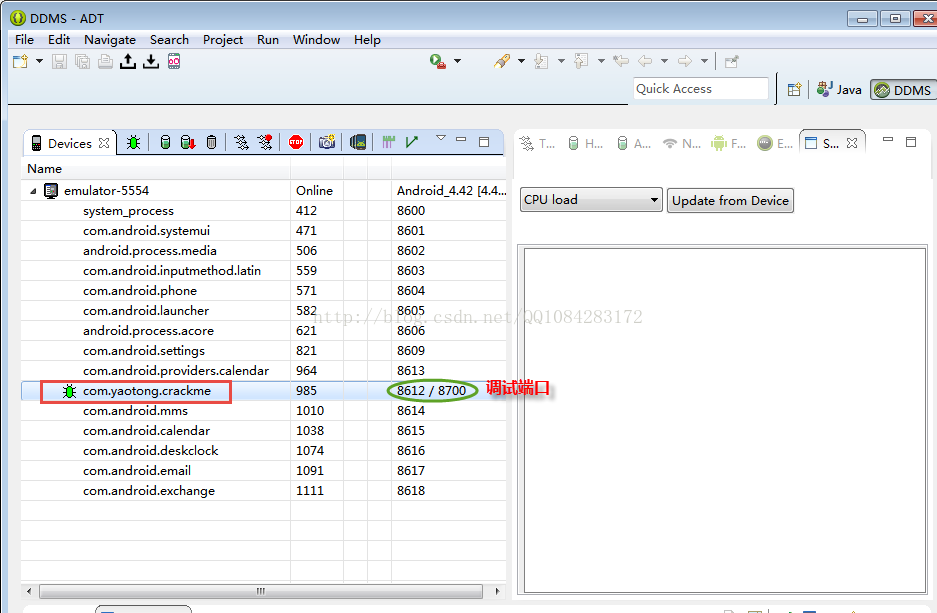Click the Quick Access search field
The width and height of the screenshot is (937, 613).
[700, 89]
